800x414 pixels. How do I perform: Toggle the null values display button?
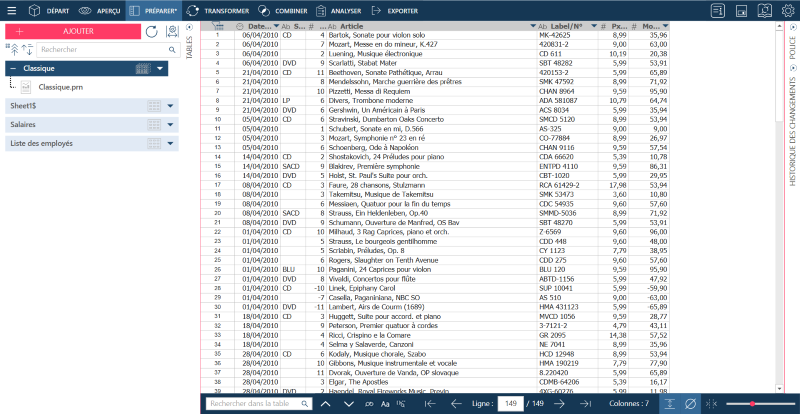pyautogui.click(x=690, y=403)
